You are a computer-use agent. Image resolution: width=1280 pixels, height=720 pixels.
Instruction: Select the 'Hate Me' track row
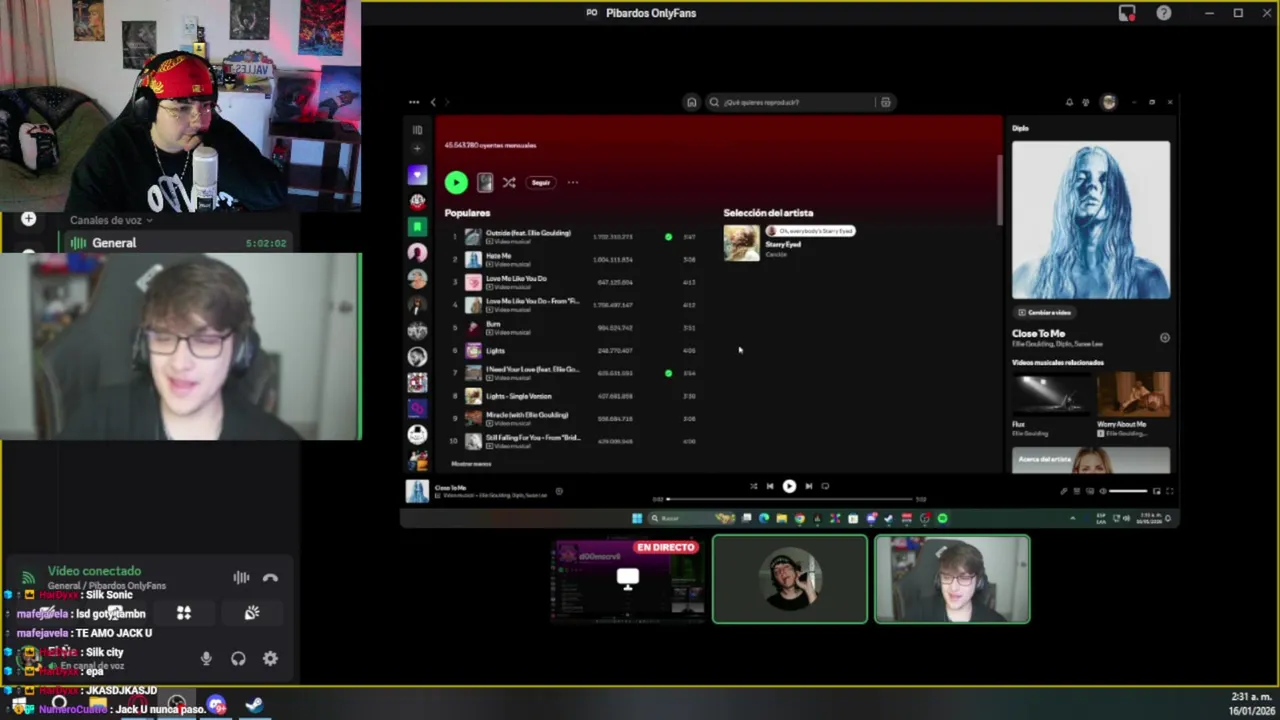572,259
